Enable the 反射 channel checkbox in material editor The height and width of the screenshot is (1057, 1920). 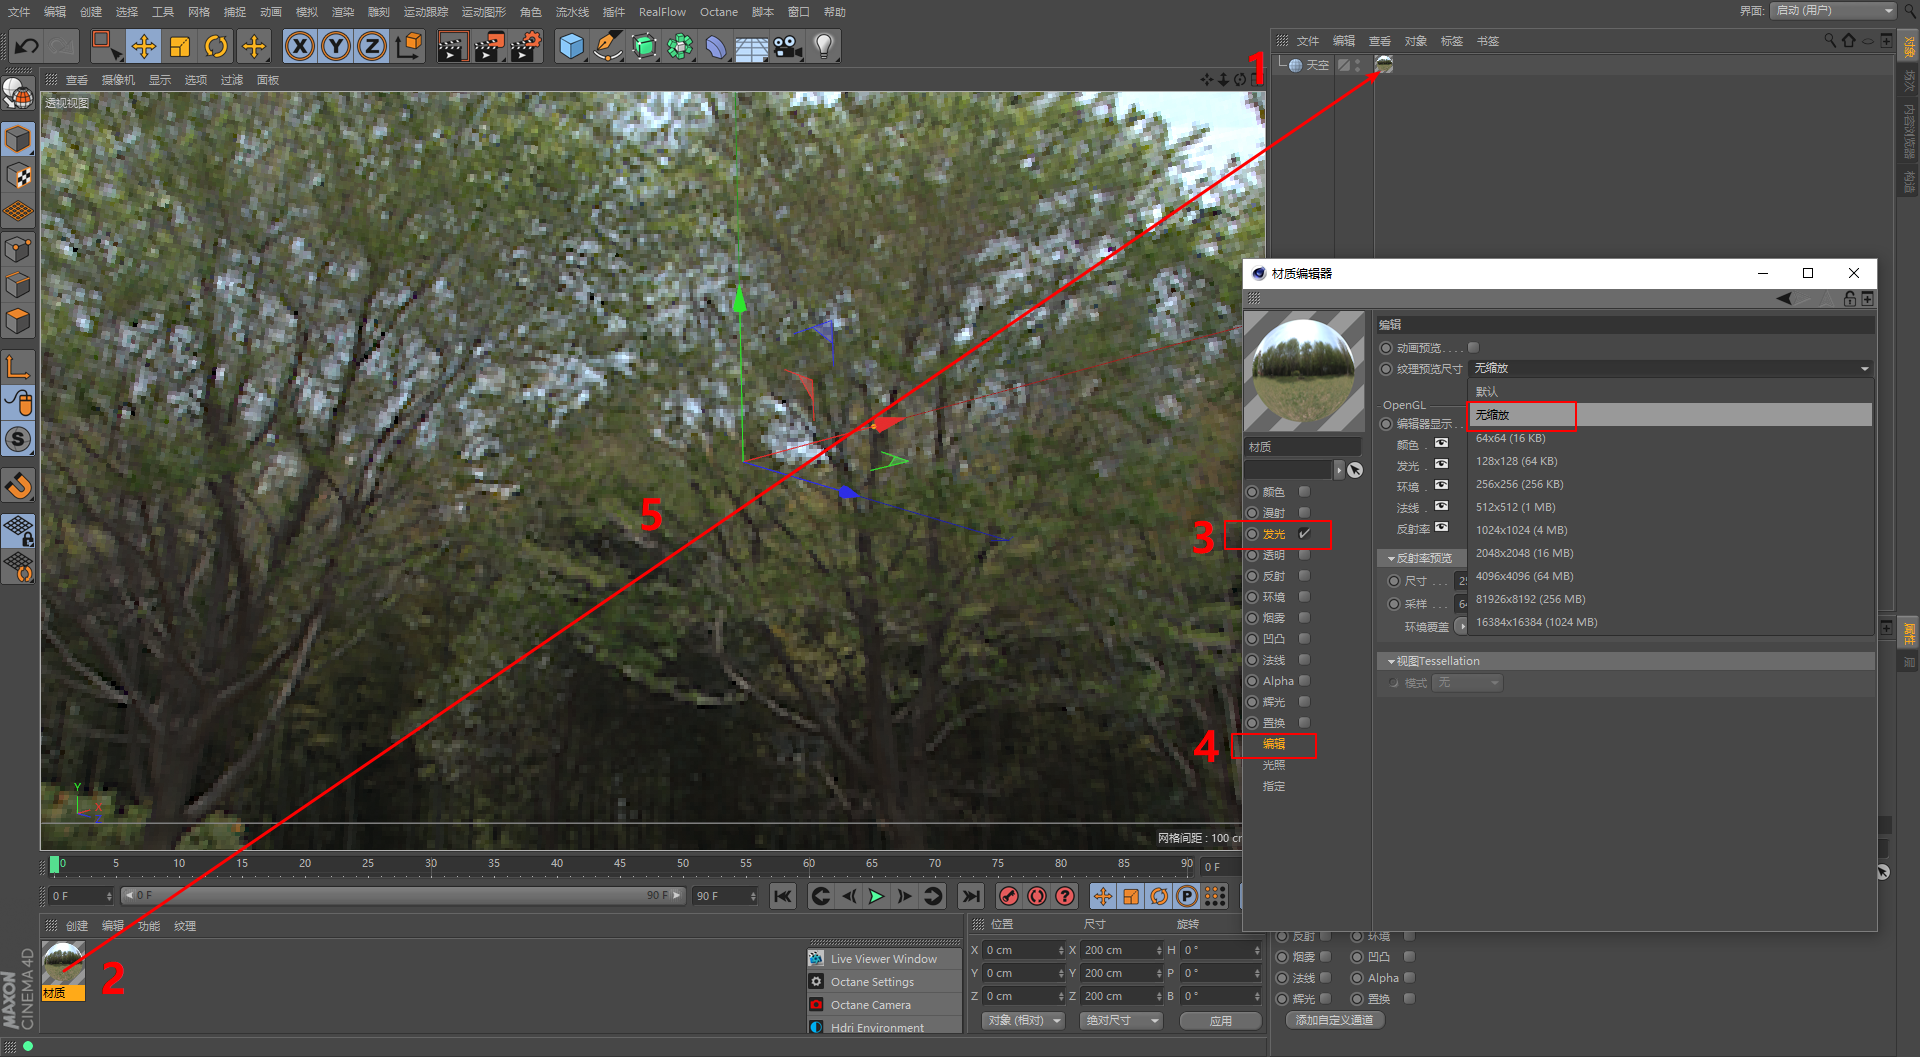click(x=1304, y=576)
